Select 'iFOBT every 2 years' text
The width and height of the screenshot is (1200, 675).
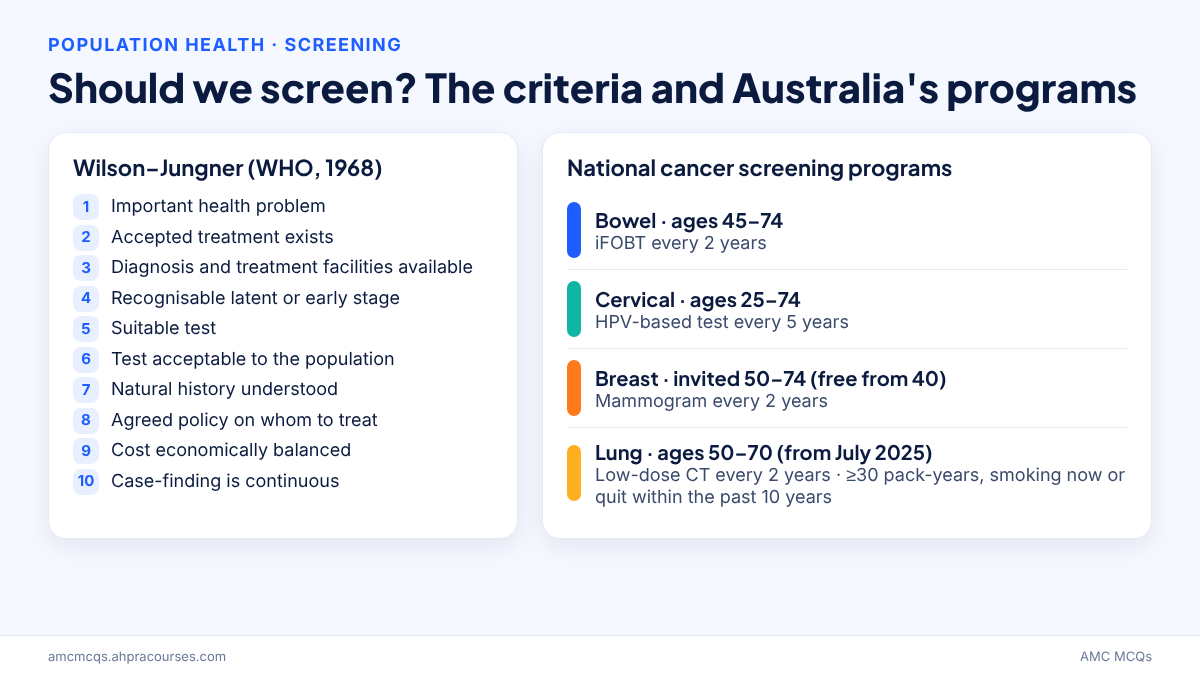[x=681, y=243]
